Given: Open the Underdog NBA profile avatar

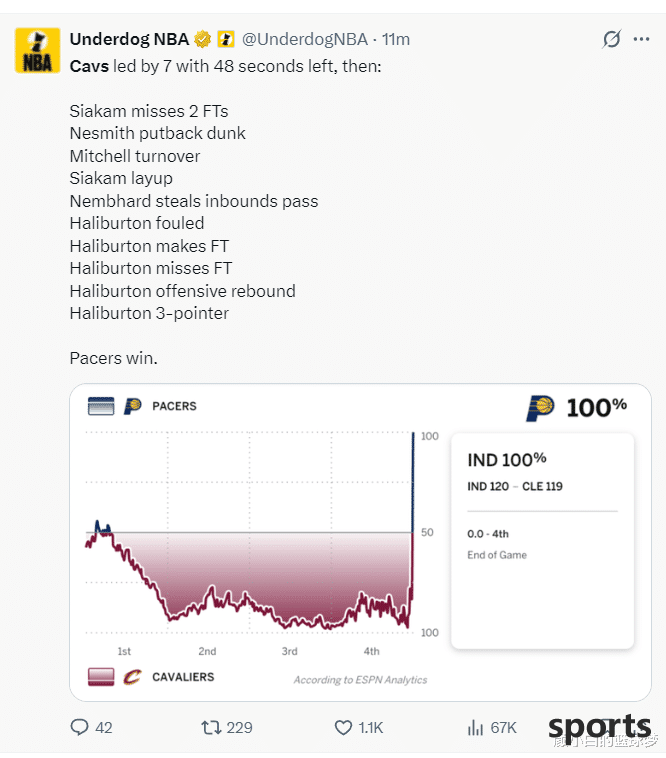Looking at the screenshot, I should coord(38,51).
